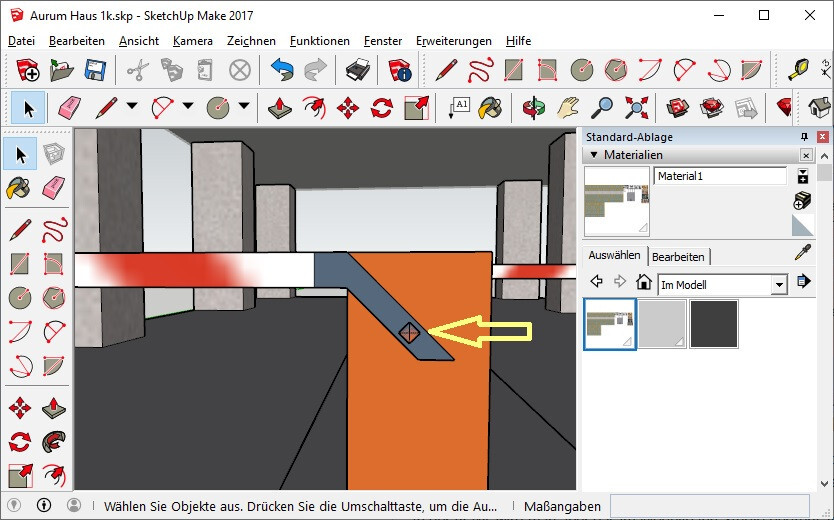Collapse the Materialien panel
834x520 pixels.
pos(594,155)
